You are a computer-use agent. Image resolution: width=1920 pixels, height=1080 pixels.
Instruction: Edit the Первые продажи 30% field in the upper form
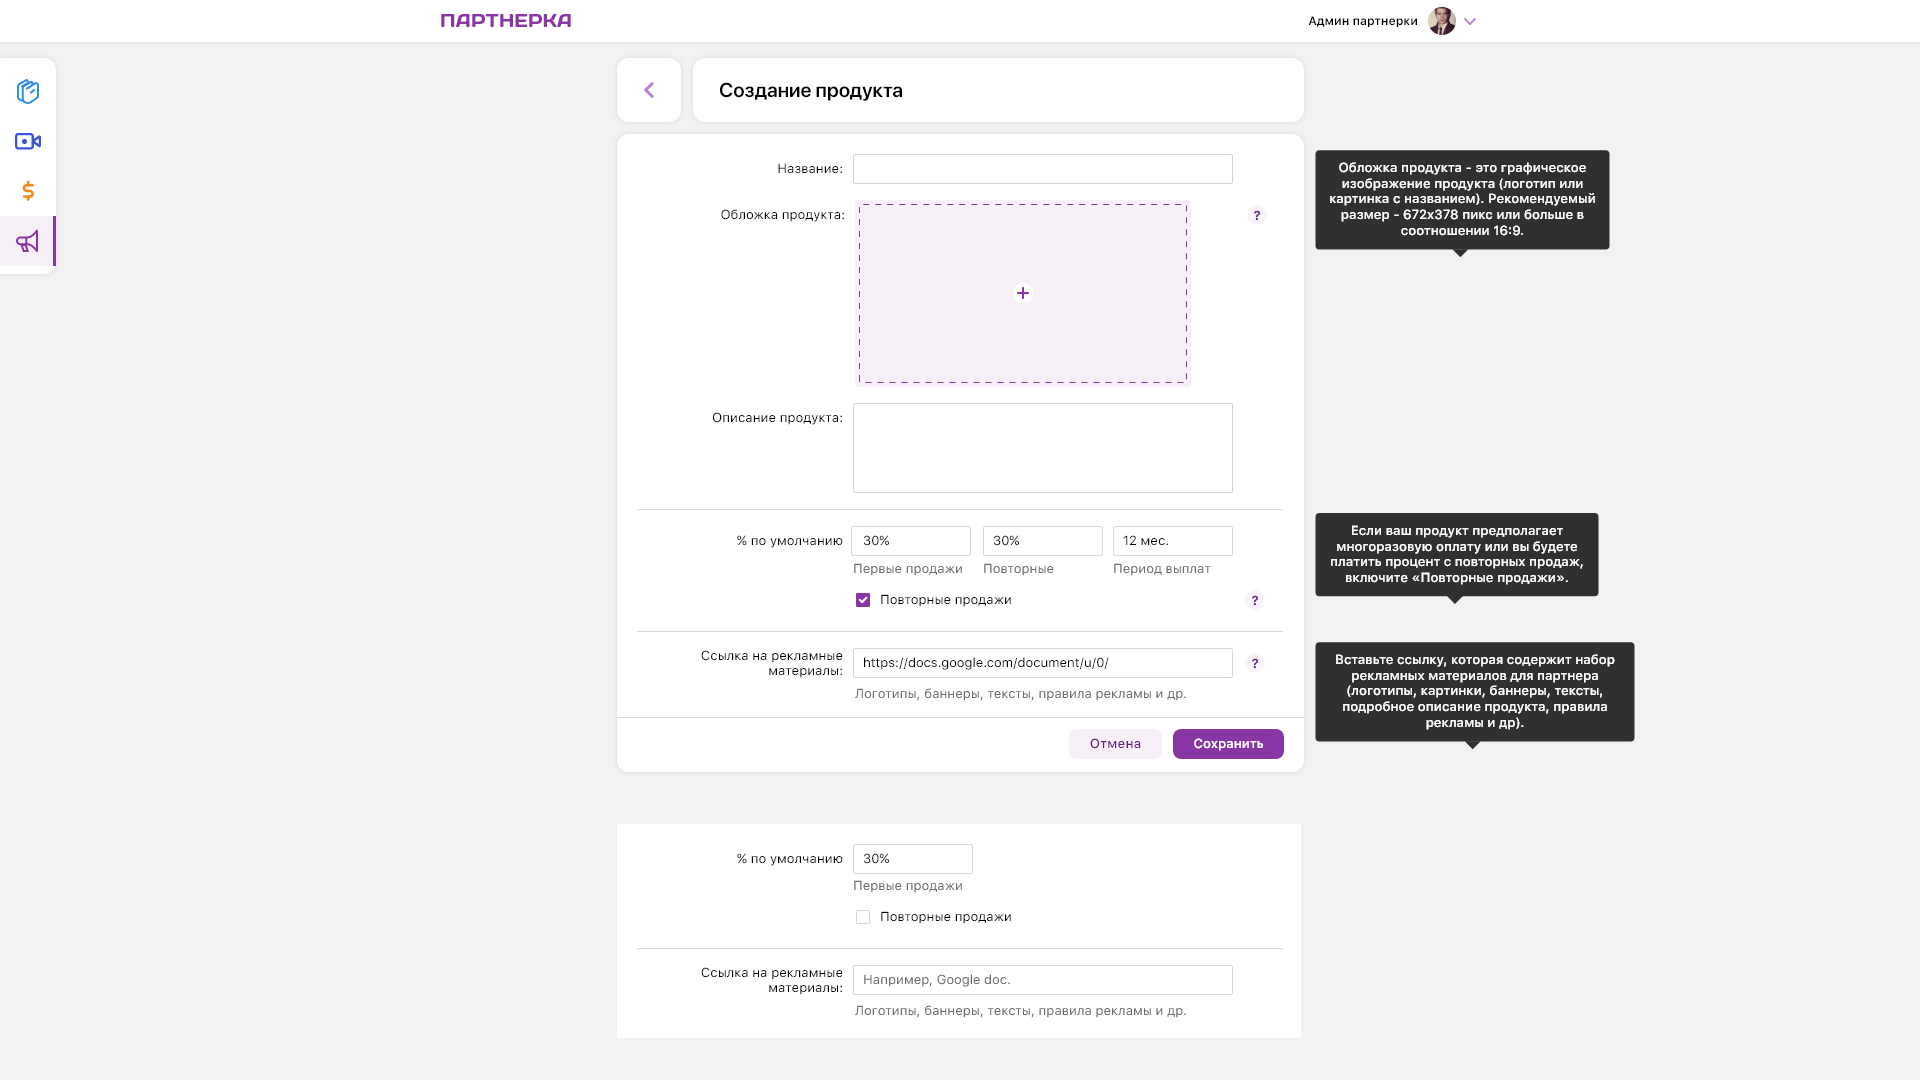point(911,541)
